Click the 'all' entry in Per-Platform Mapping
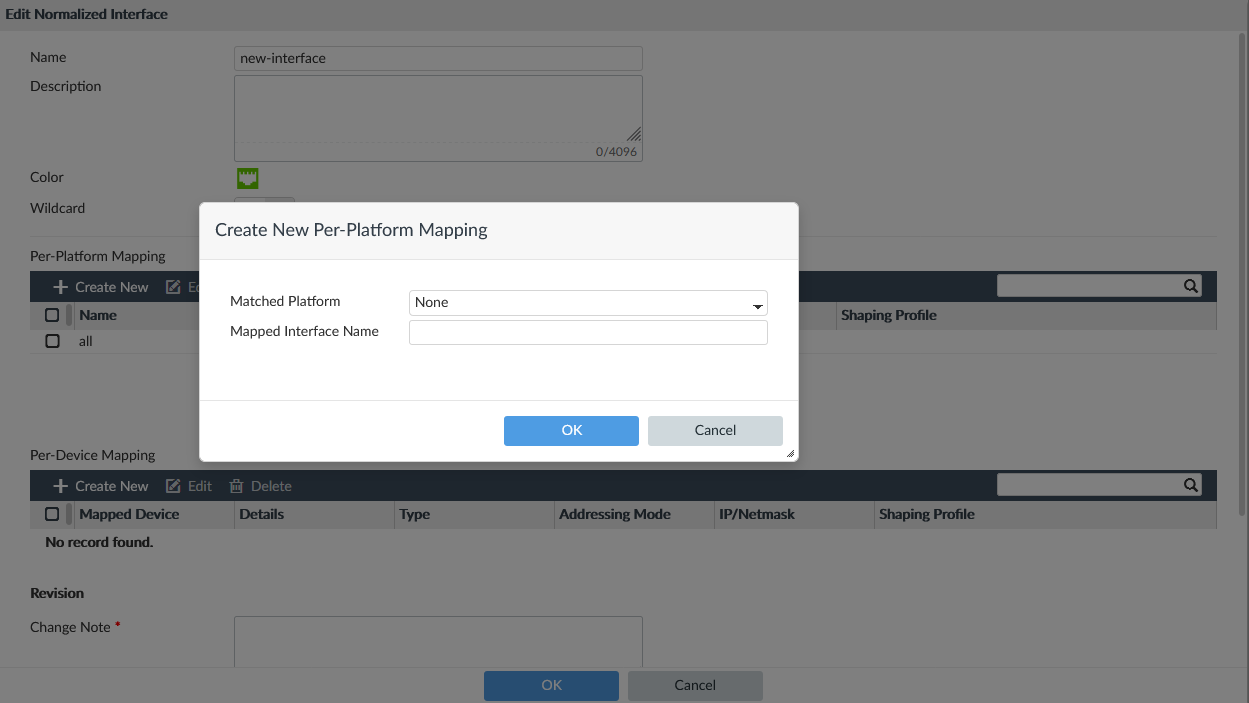This screenshot has height=703, width=1249. coord(86,341)
